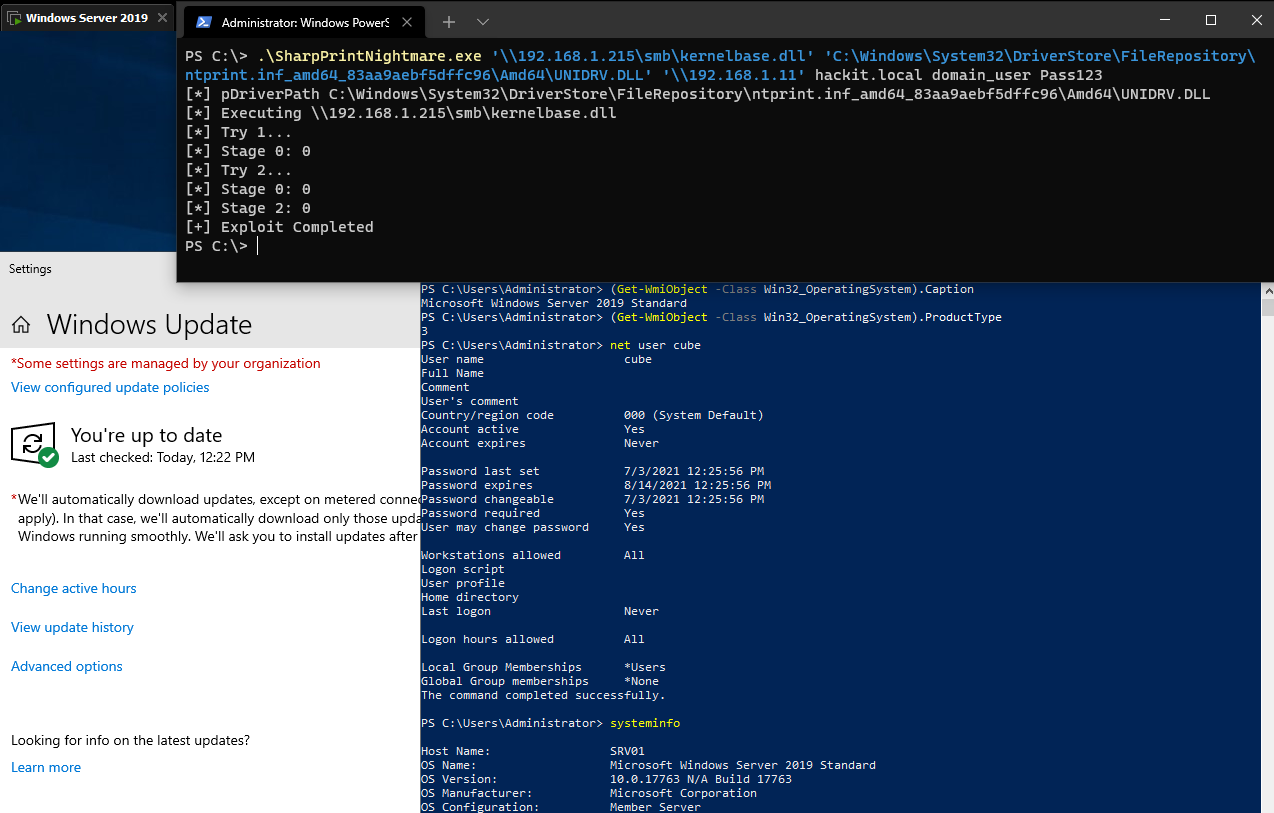Click Learn more link
The image size is (1274, 813).
(46, 767)
